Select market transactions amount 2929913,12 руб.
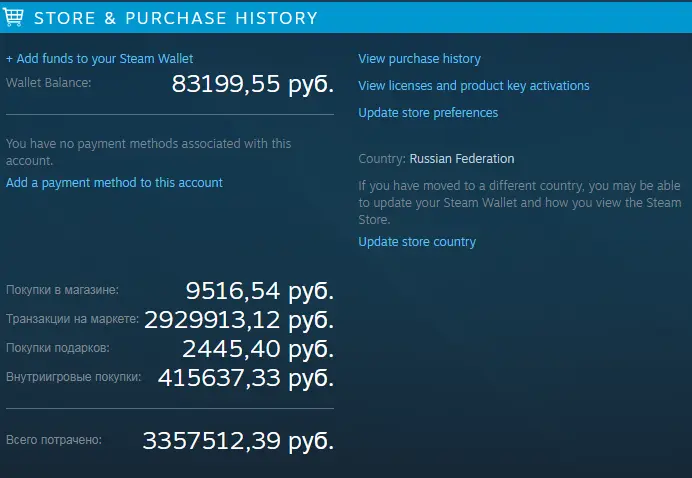Screen dimensions: 692x478 pyautogui.click(x=239, y=320)
